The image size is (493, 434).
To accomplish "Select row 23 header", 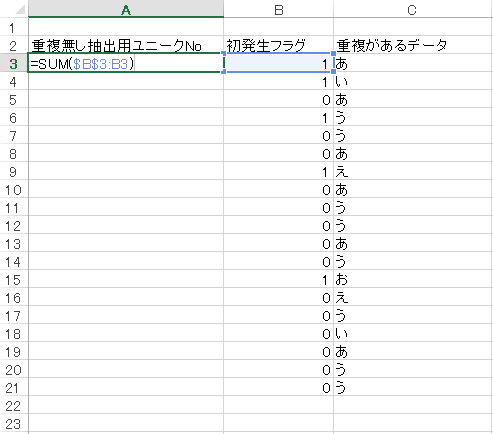I will click(x=14, y=423).
